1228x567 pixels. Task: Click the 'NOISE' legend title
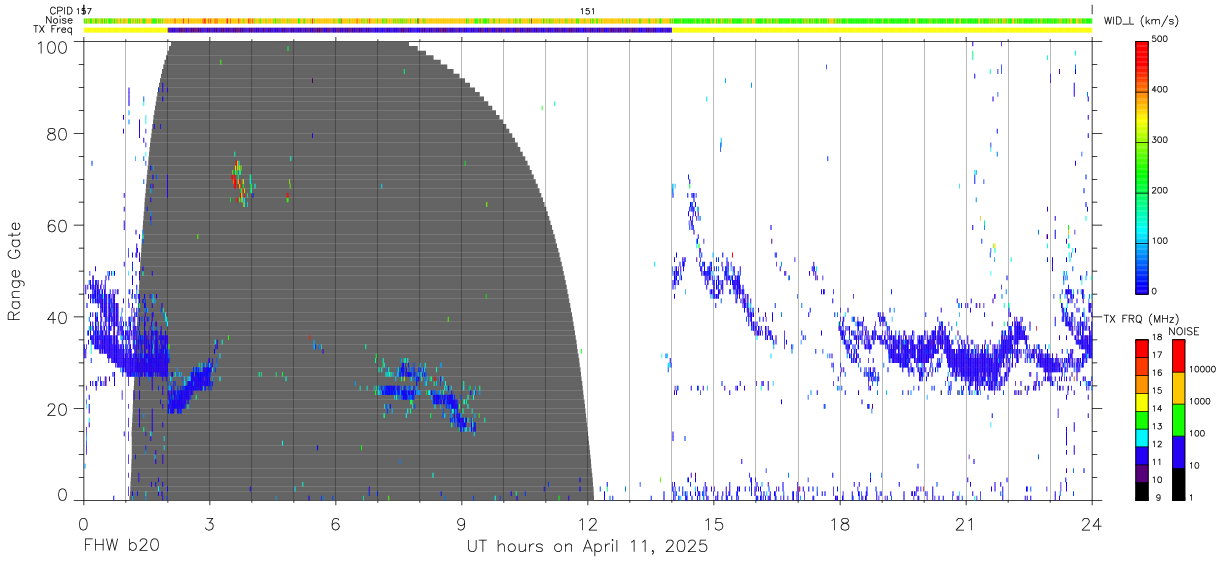pyautogui.click(x=1183, y=331)
